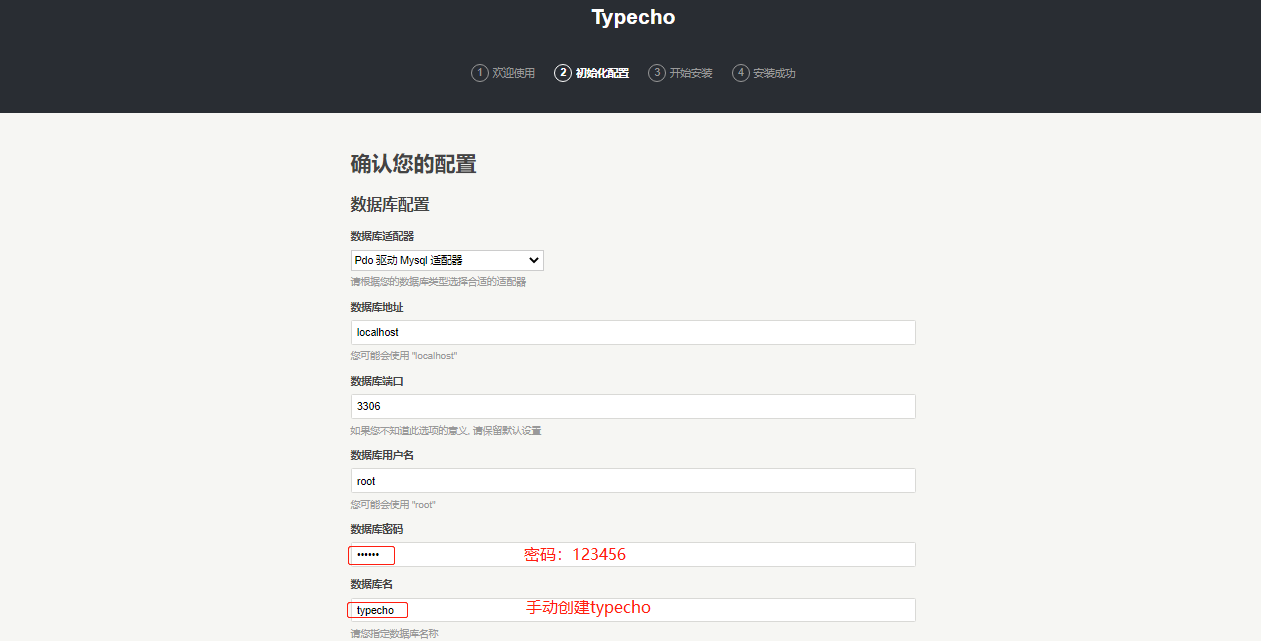Select step 2 初始化配置

click(592, 73)
